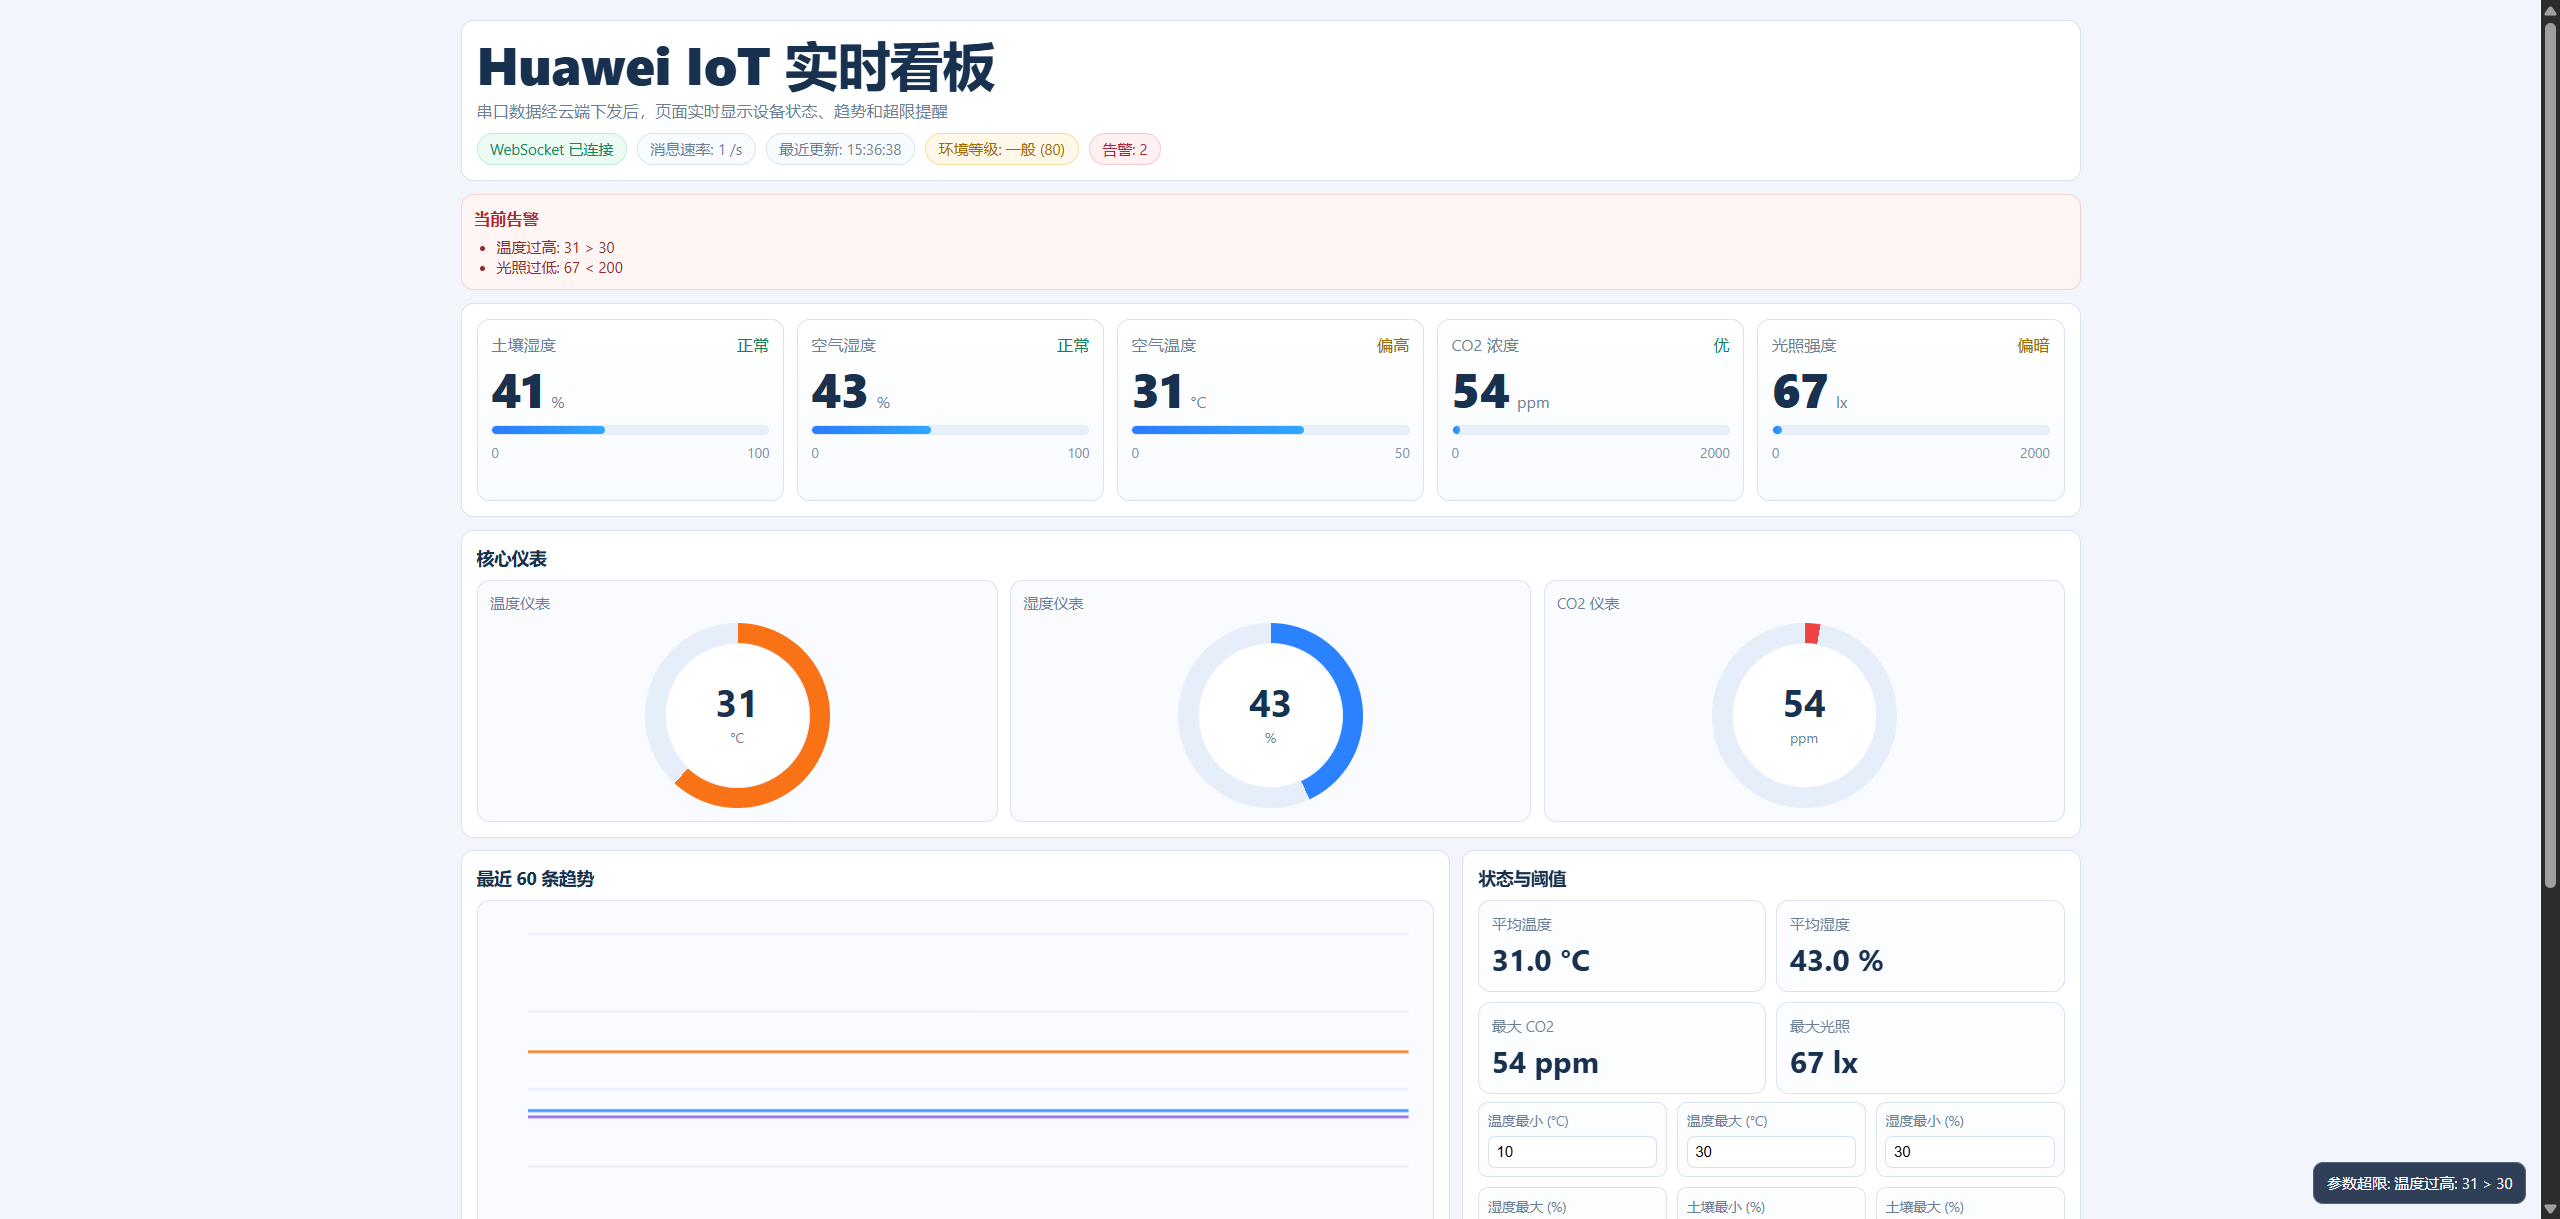The width and height of the screenshot is (2560, 1219).
Task: Click the 41 % soil humidity value
Action: pyautogui.click(x=528, y=391)
